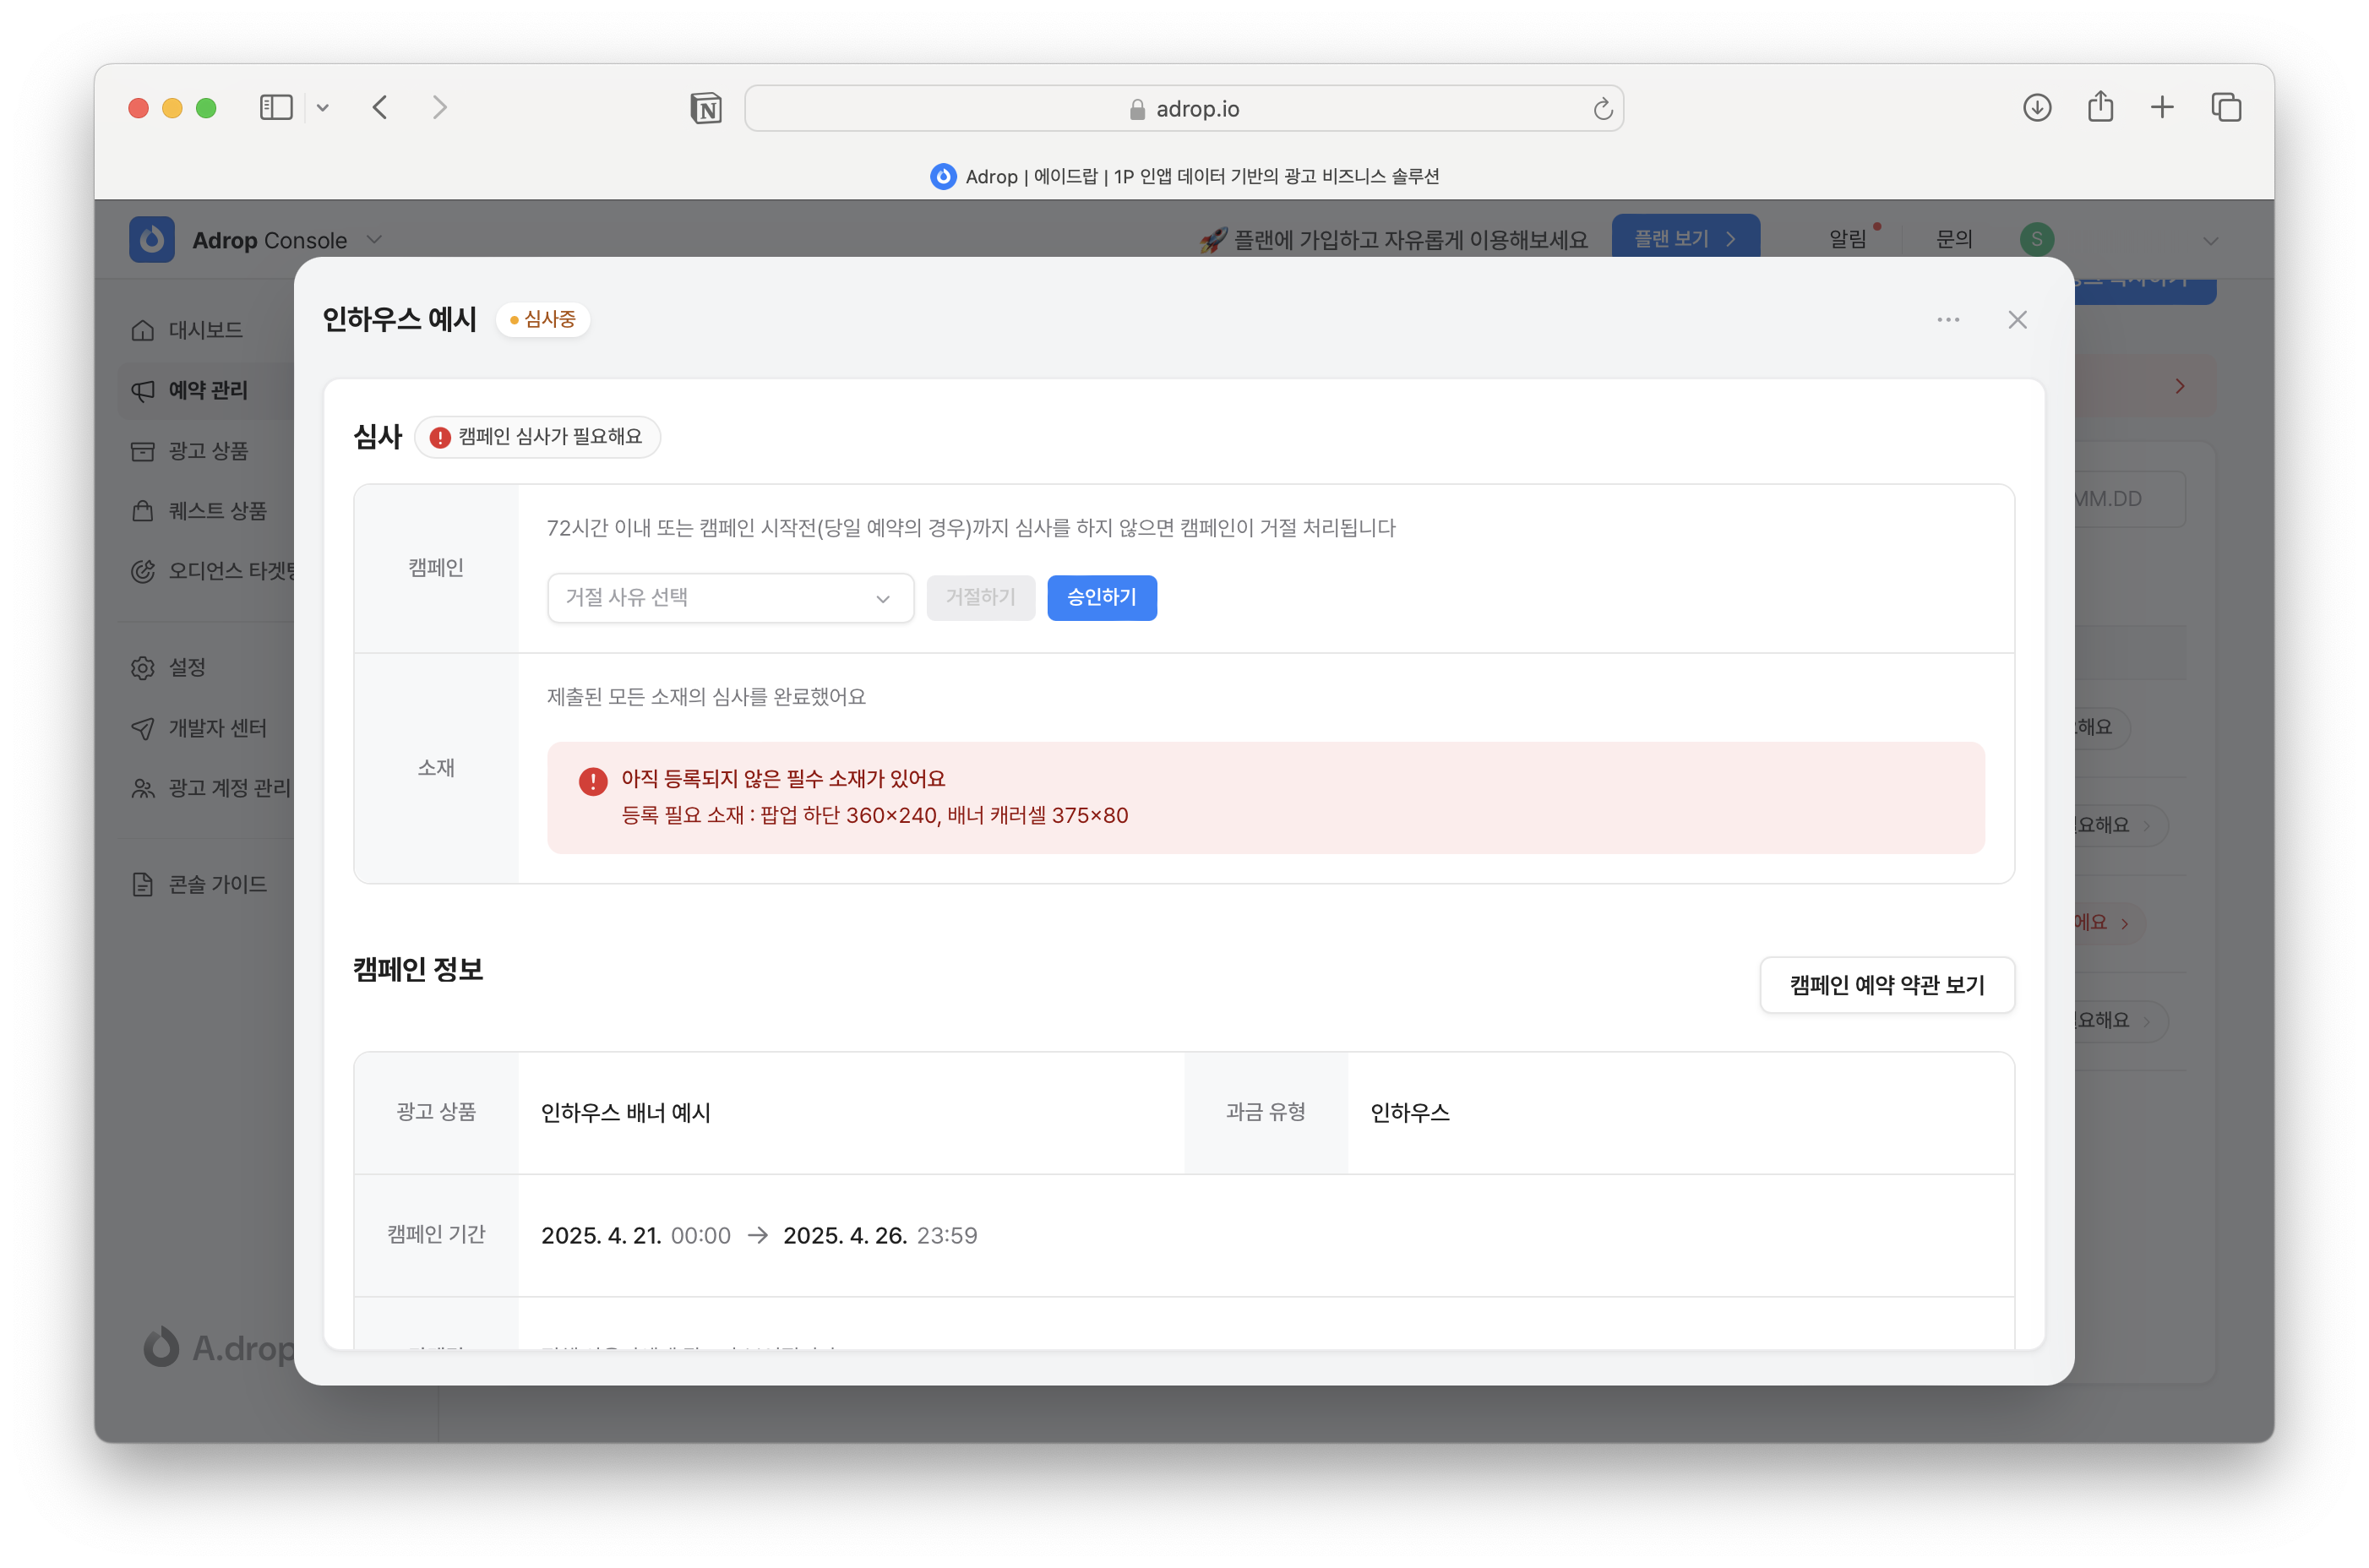The image size is (2369, 1568).
Task: Close the 인하우스 예시 modal with X icon
Action: coord(2017,320)
